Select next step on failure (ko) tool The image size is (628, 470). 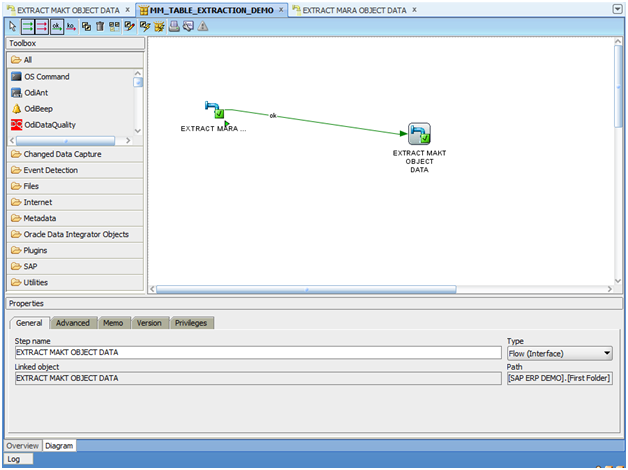pyautogui.click(x=71, y=27)
